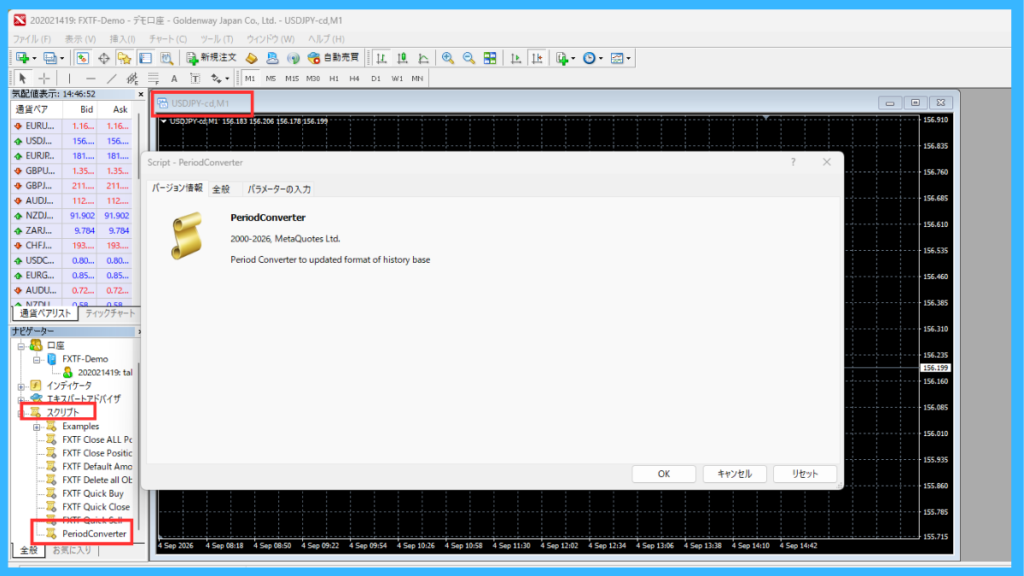This screenshot has width=1024, height=576.
Task: Expand the インディケータ tree node
Action: [21, 387]
